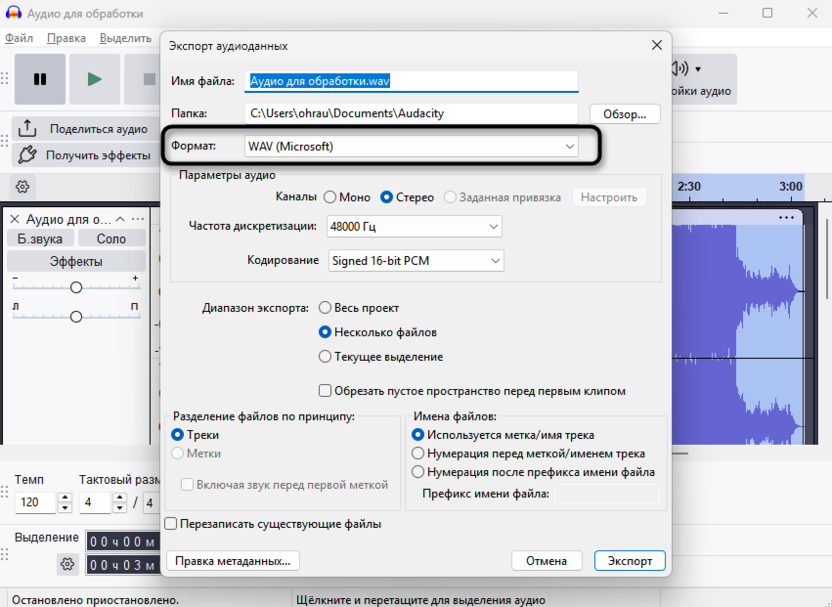Click the Mute (Б.звука) track button
Viewport: 832px width, 607px height.
tap(40, 239)
